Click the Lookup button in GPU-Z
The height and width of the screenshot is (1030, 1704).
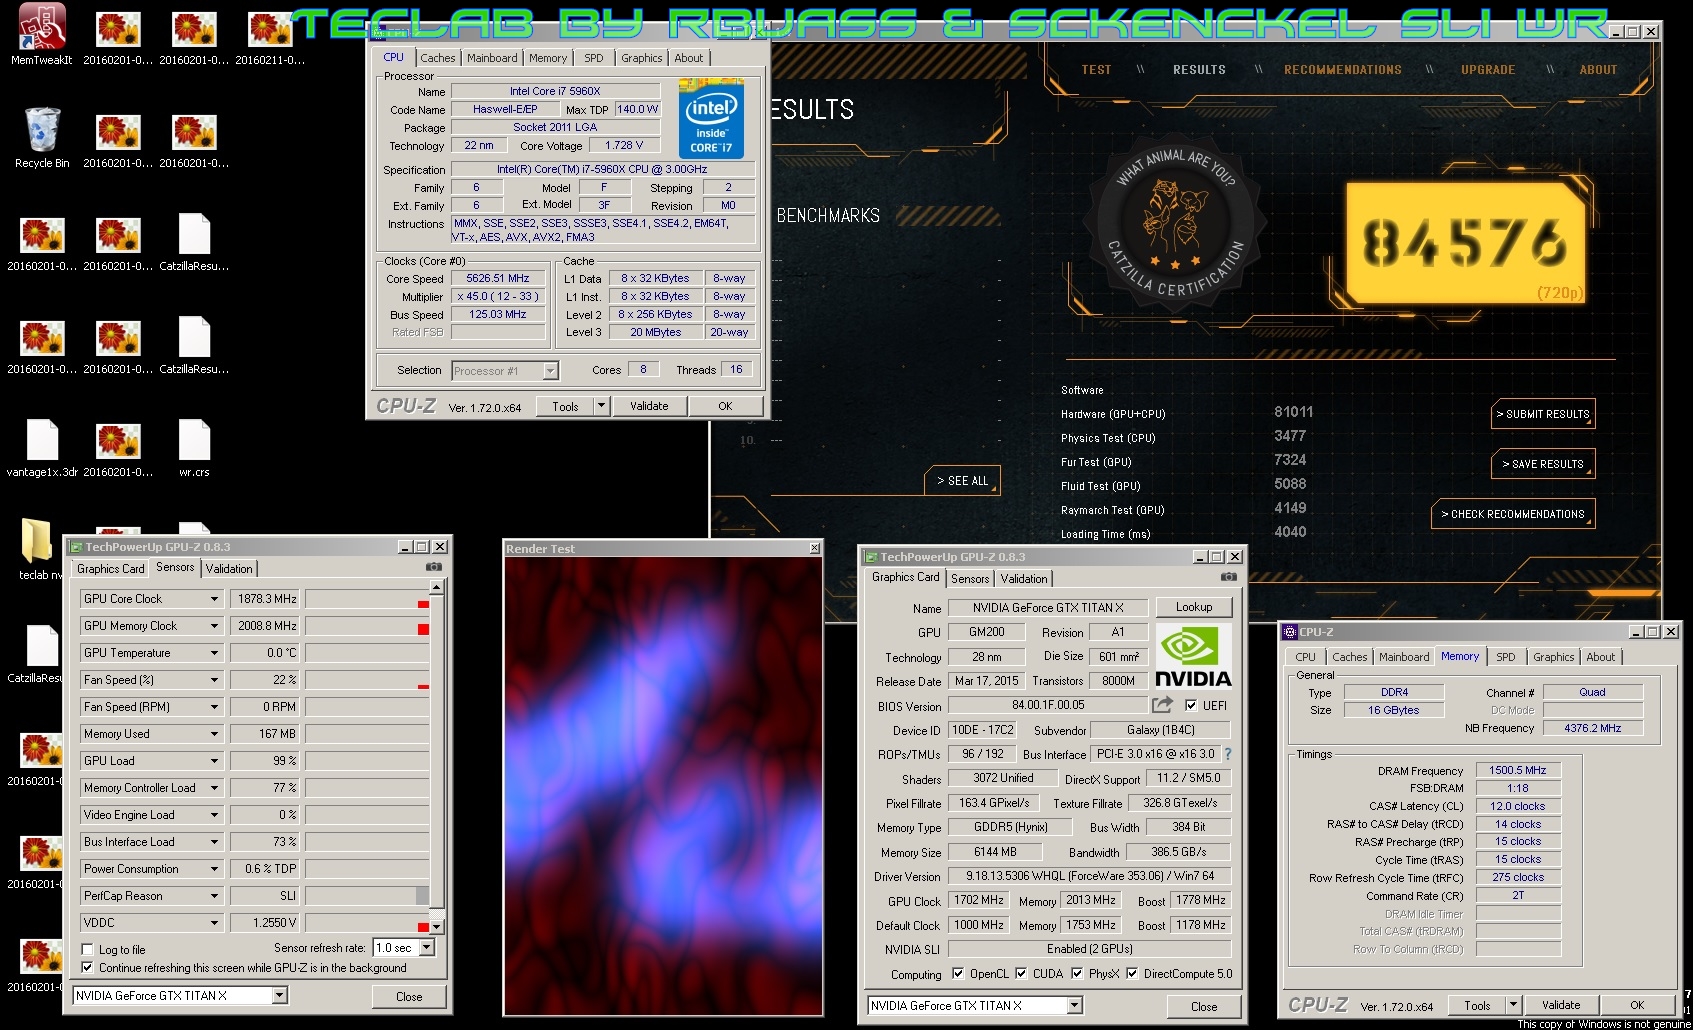pyautogui.click(x=1194, y=607)
